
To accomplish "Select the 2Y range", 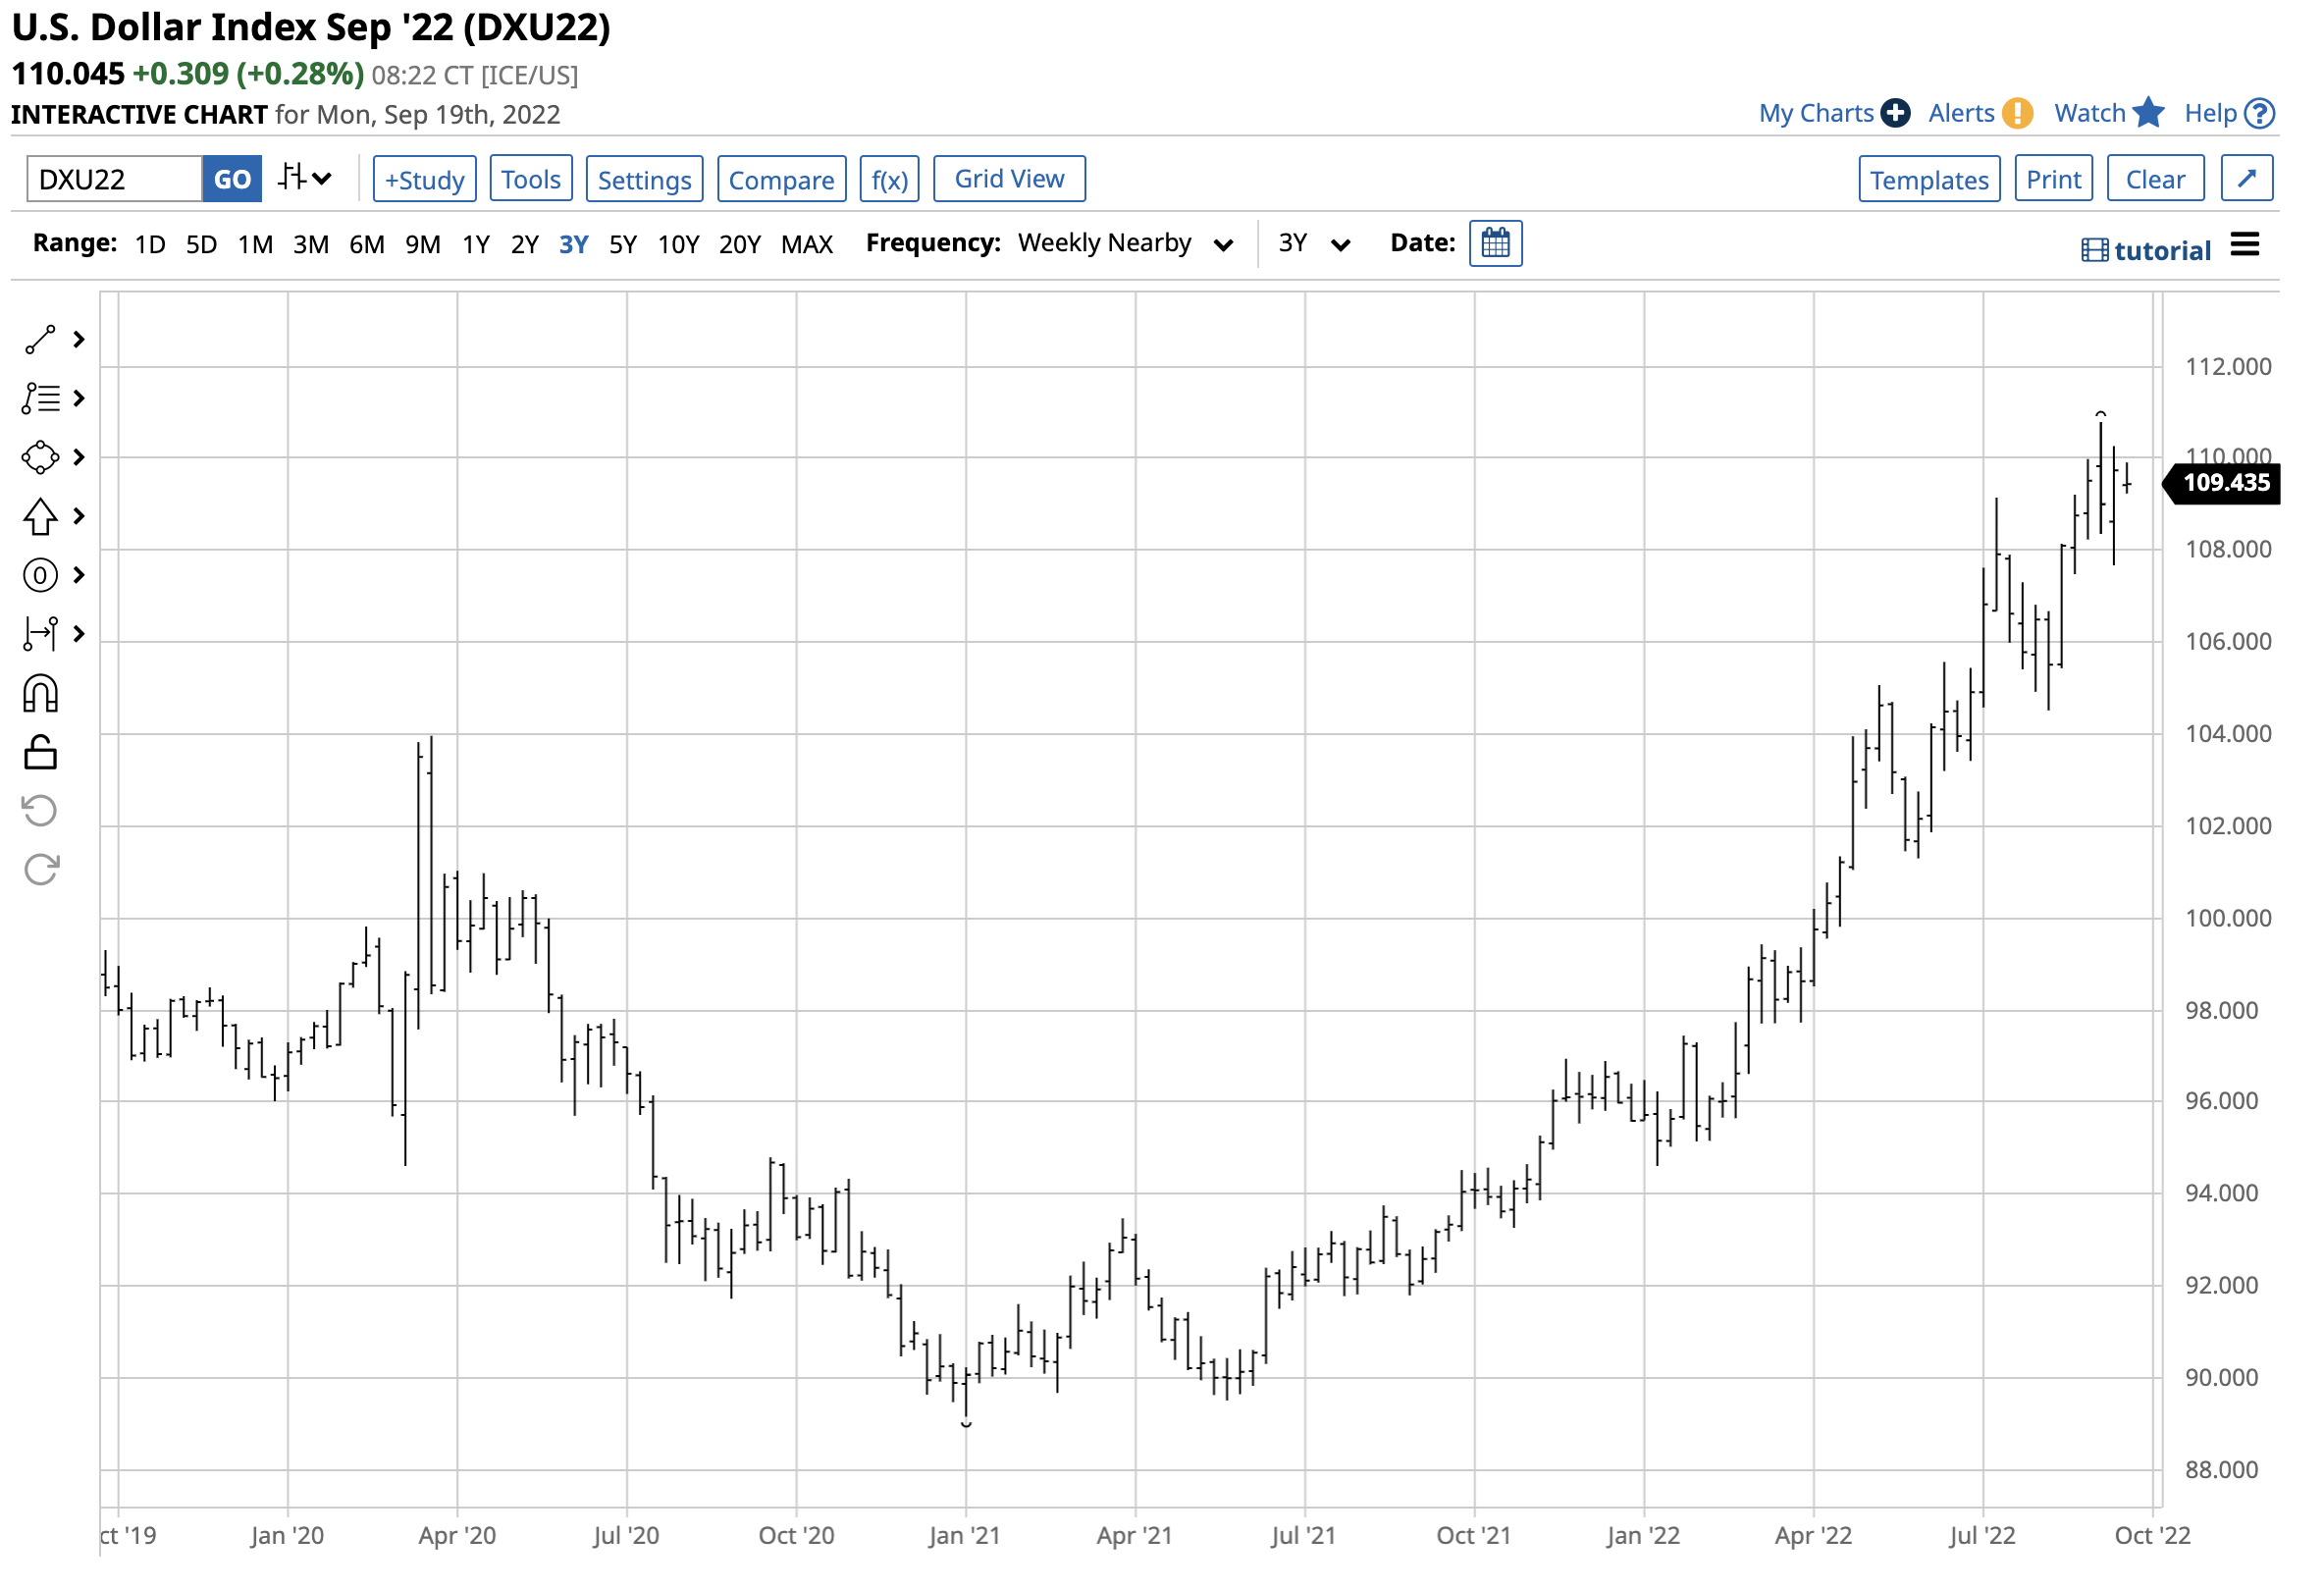I will point(526,245).
